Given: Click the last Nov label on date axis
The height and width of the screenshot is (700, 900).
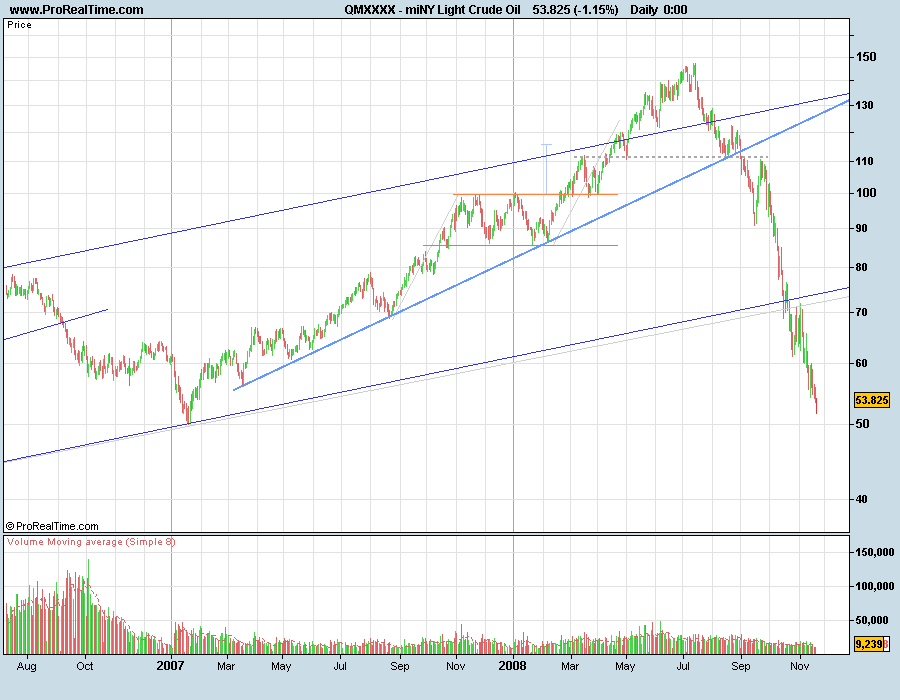Looking at the screenshot, I should point(800,666).
